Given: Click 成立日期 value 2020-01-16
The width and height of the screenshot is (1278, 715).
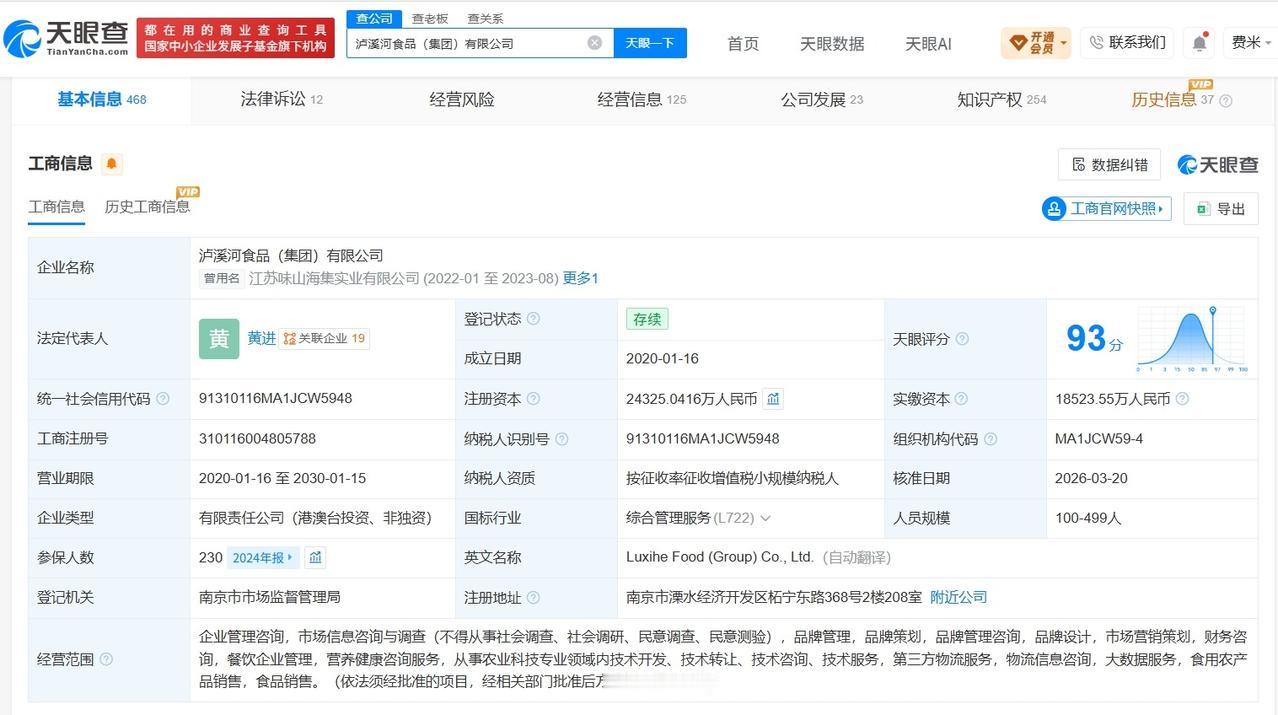Looking at the screenshot, I should (x=662, y=358).
